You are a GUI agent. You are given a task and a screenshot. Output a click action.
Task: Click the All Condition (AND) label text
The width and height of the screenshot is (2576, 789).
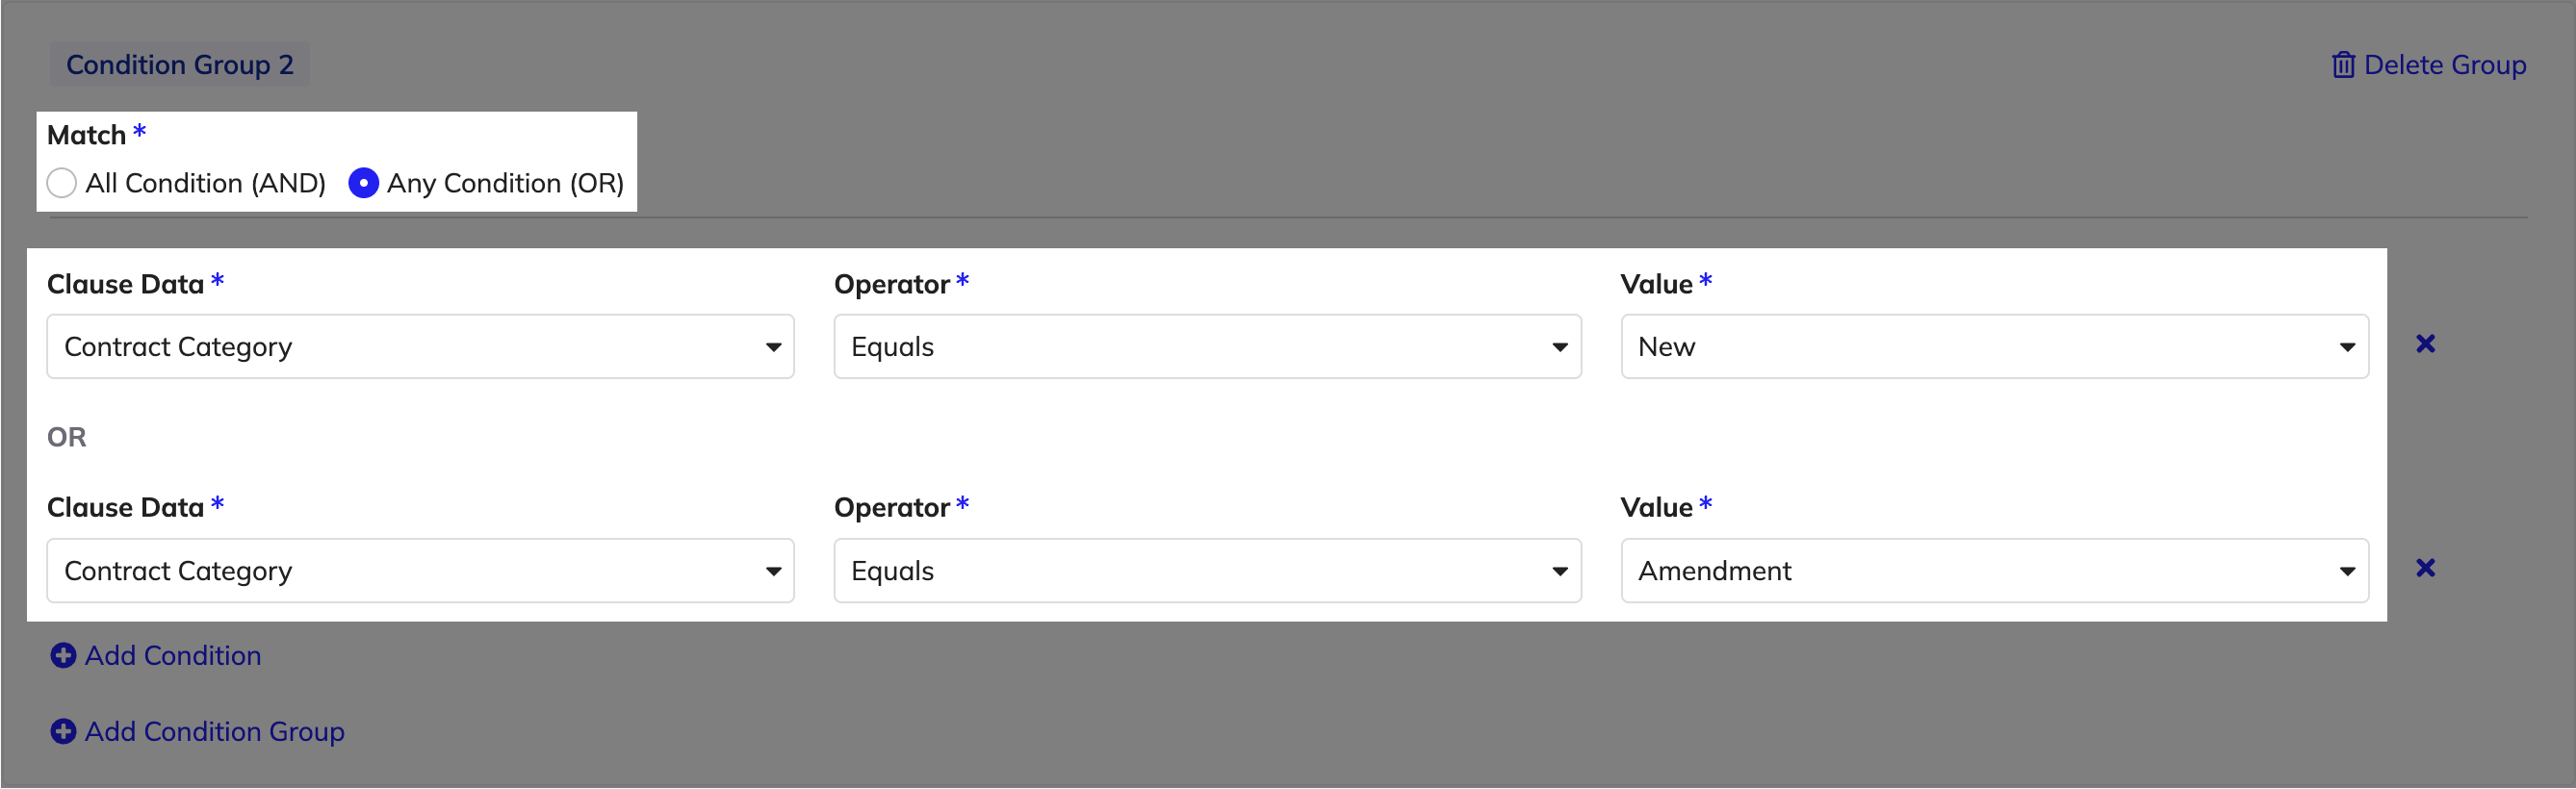click(206, 183)
